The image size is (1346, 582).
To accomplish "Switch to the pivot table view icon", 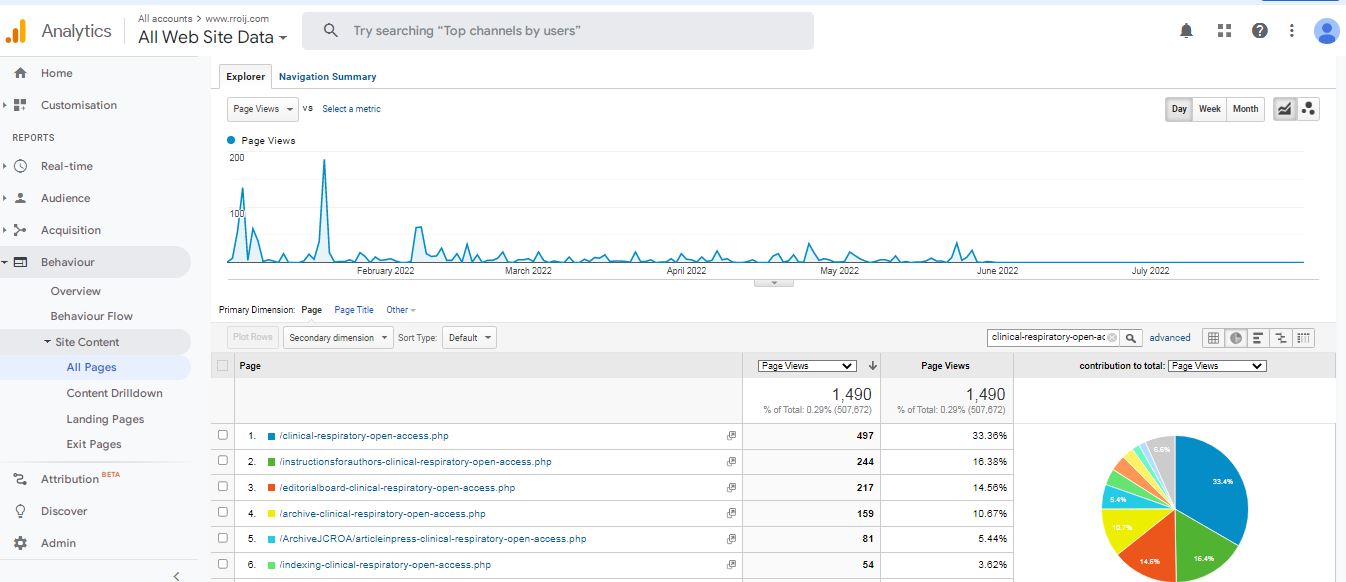I will 1303,338.
